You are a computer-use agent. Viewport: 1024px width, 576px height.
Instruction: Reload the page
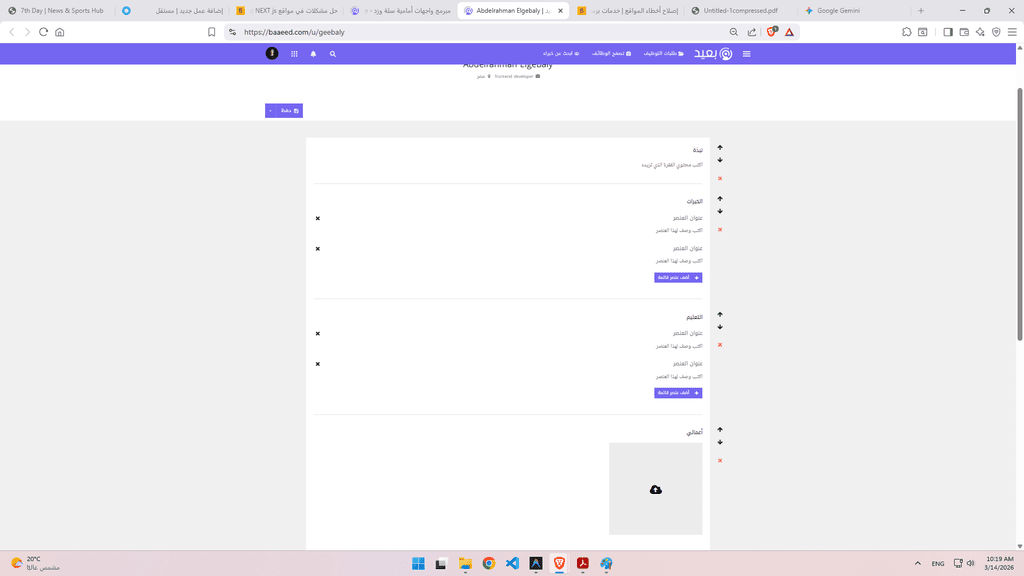click(x=43, y=32)
